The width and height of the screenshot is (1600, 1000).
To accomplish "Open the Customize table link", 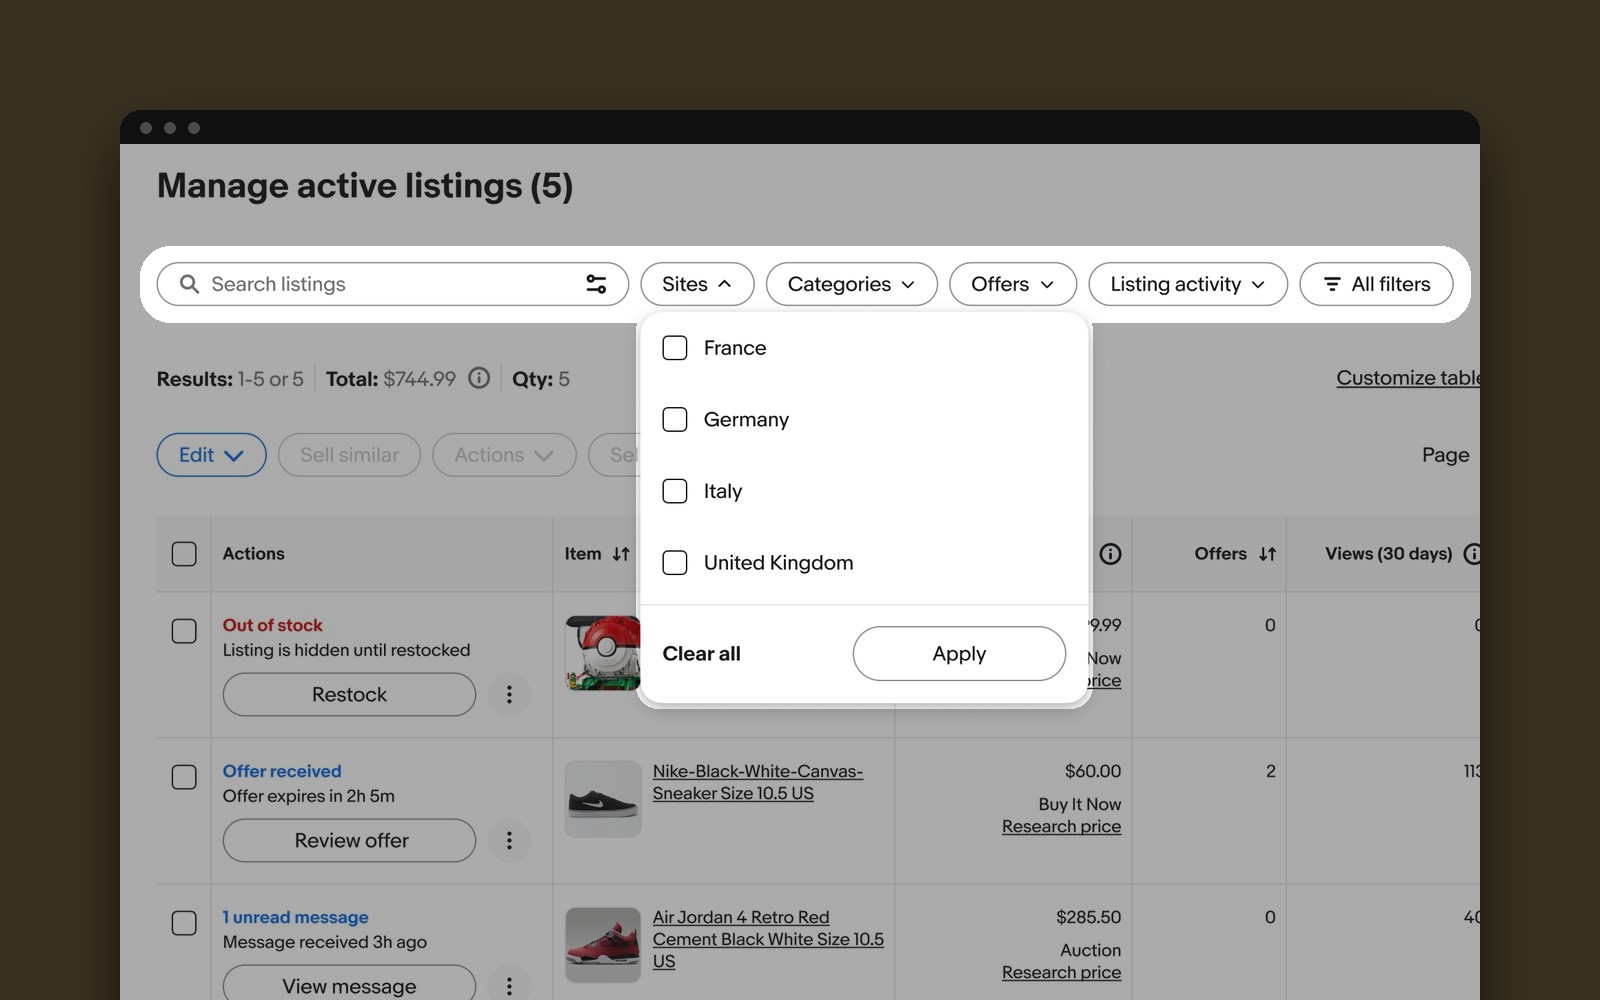I will click(x=1407, y=378).
